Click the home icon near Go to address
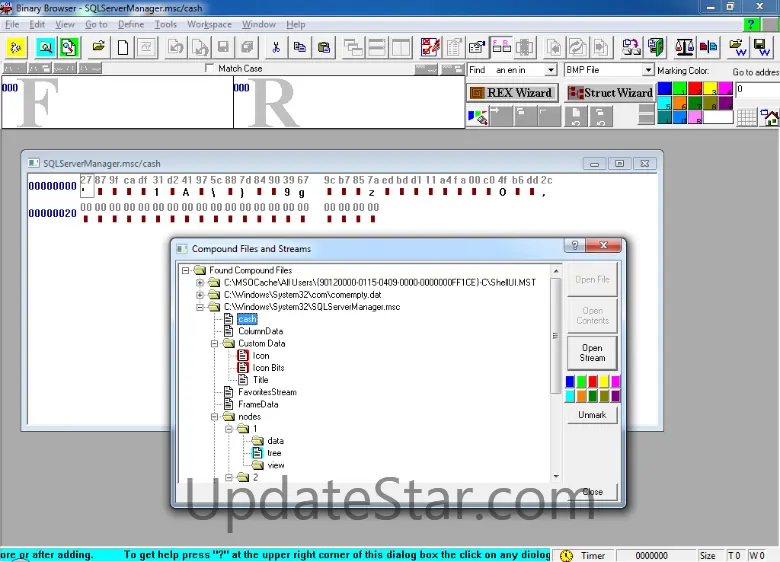 (x=771, y=118)
